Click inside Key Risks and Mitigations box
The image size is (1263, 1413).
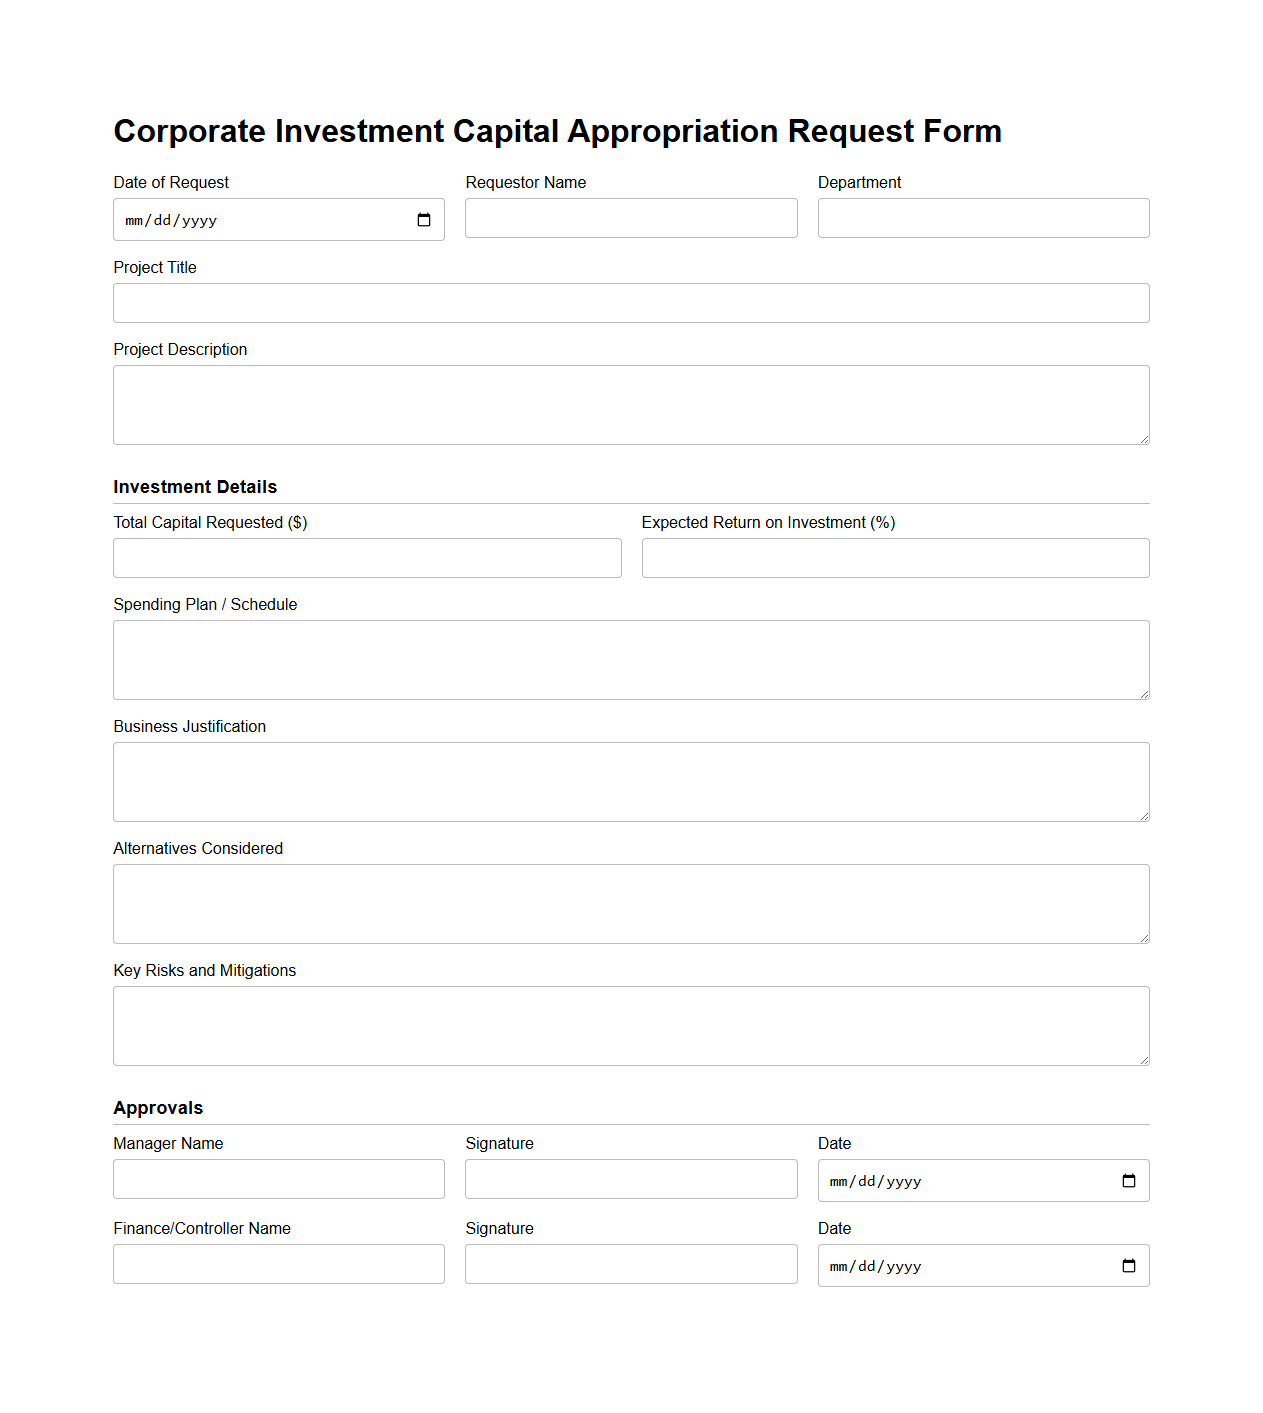pyautogui.click(x=631, y=1025)
